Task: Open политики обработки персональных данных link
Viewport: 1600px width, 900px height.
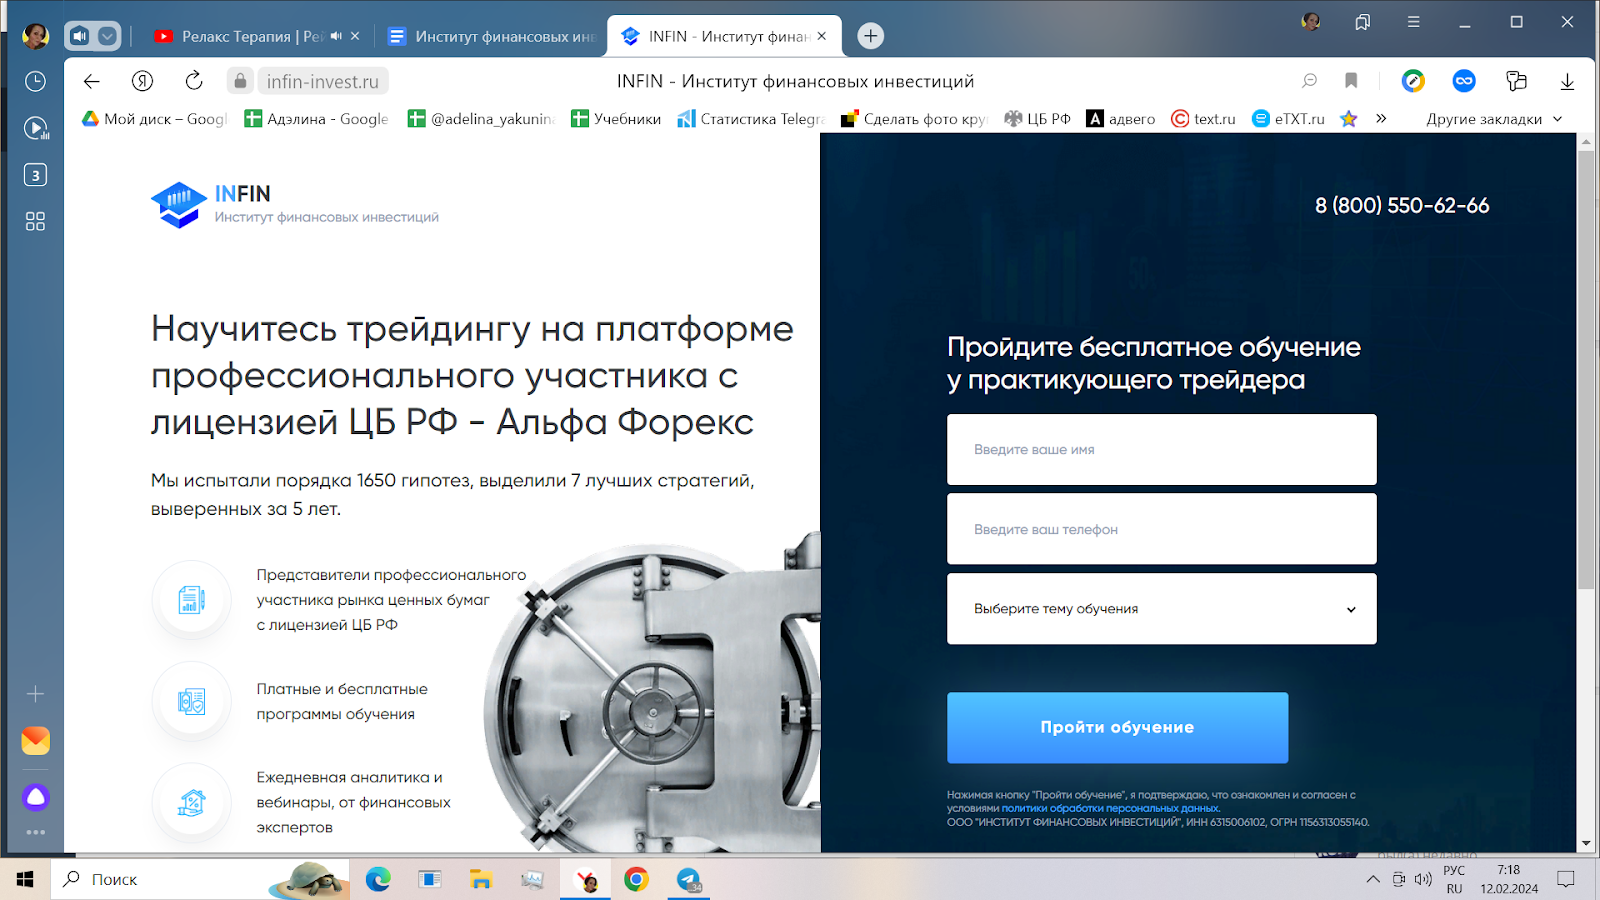Action: tap(1110, 808)
